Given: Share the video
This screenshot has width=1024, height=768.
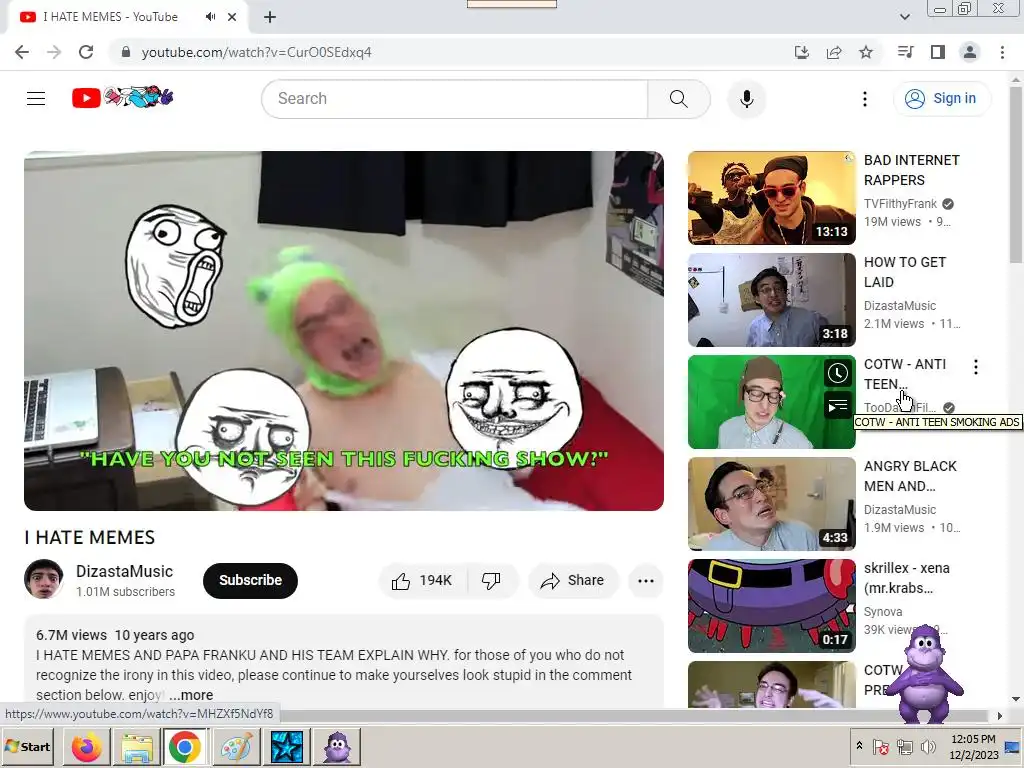Looking at the screenshot, I should tap(573, 581).
